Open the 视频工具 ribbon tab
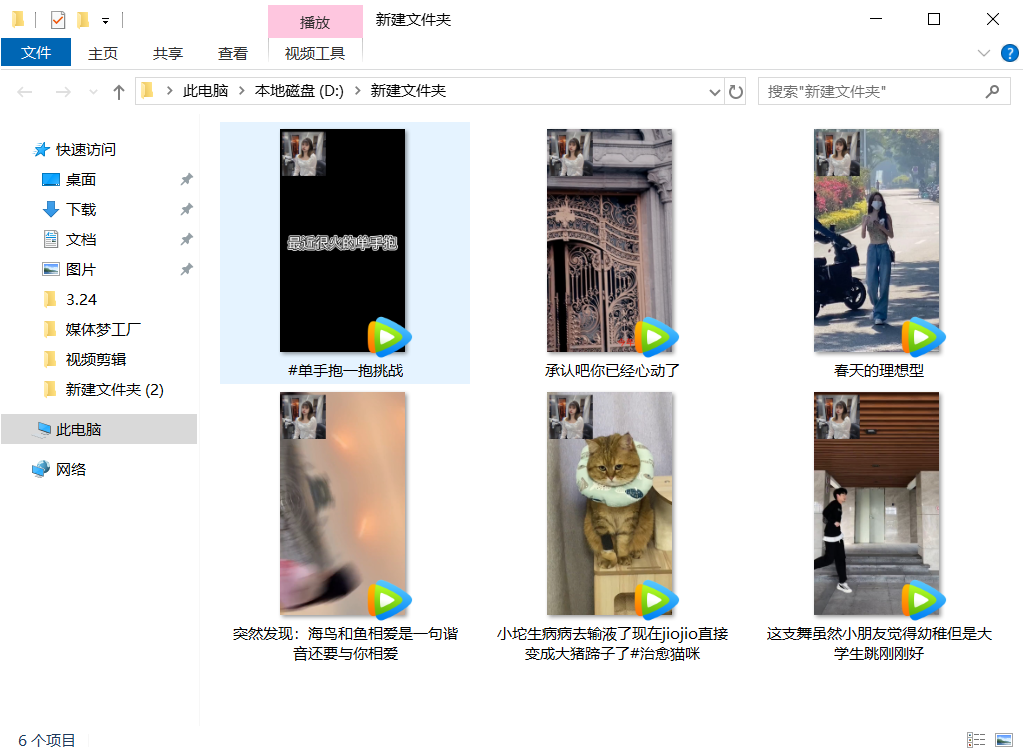The height and width of the screenshot is (756, 1024). tap(315, 54)
